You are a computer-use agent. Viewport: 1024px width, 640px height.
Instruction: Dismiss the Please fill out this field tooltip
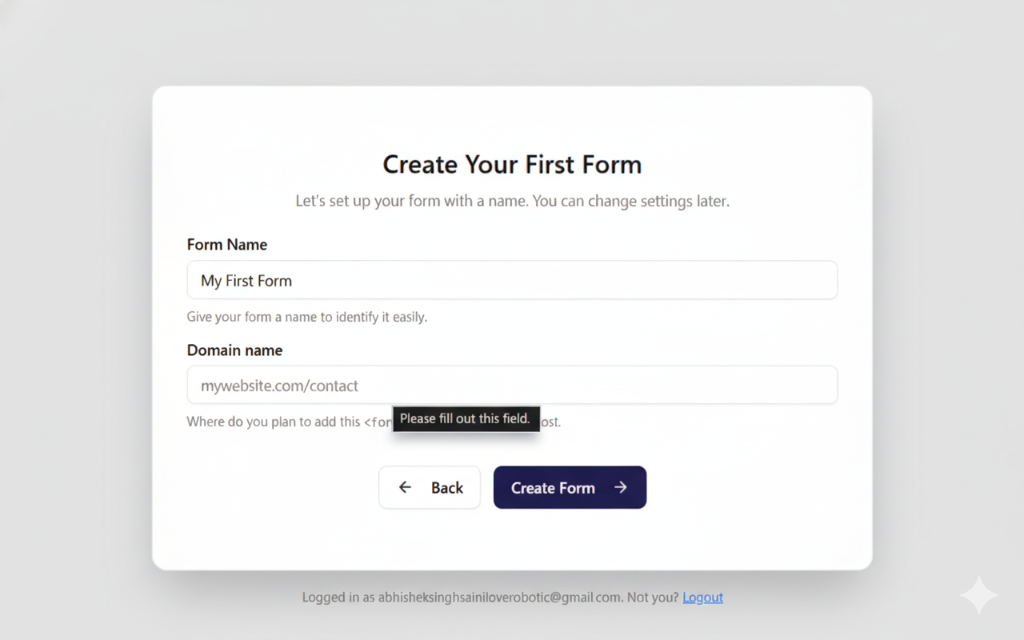tap(466, 419)
